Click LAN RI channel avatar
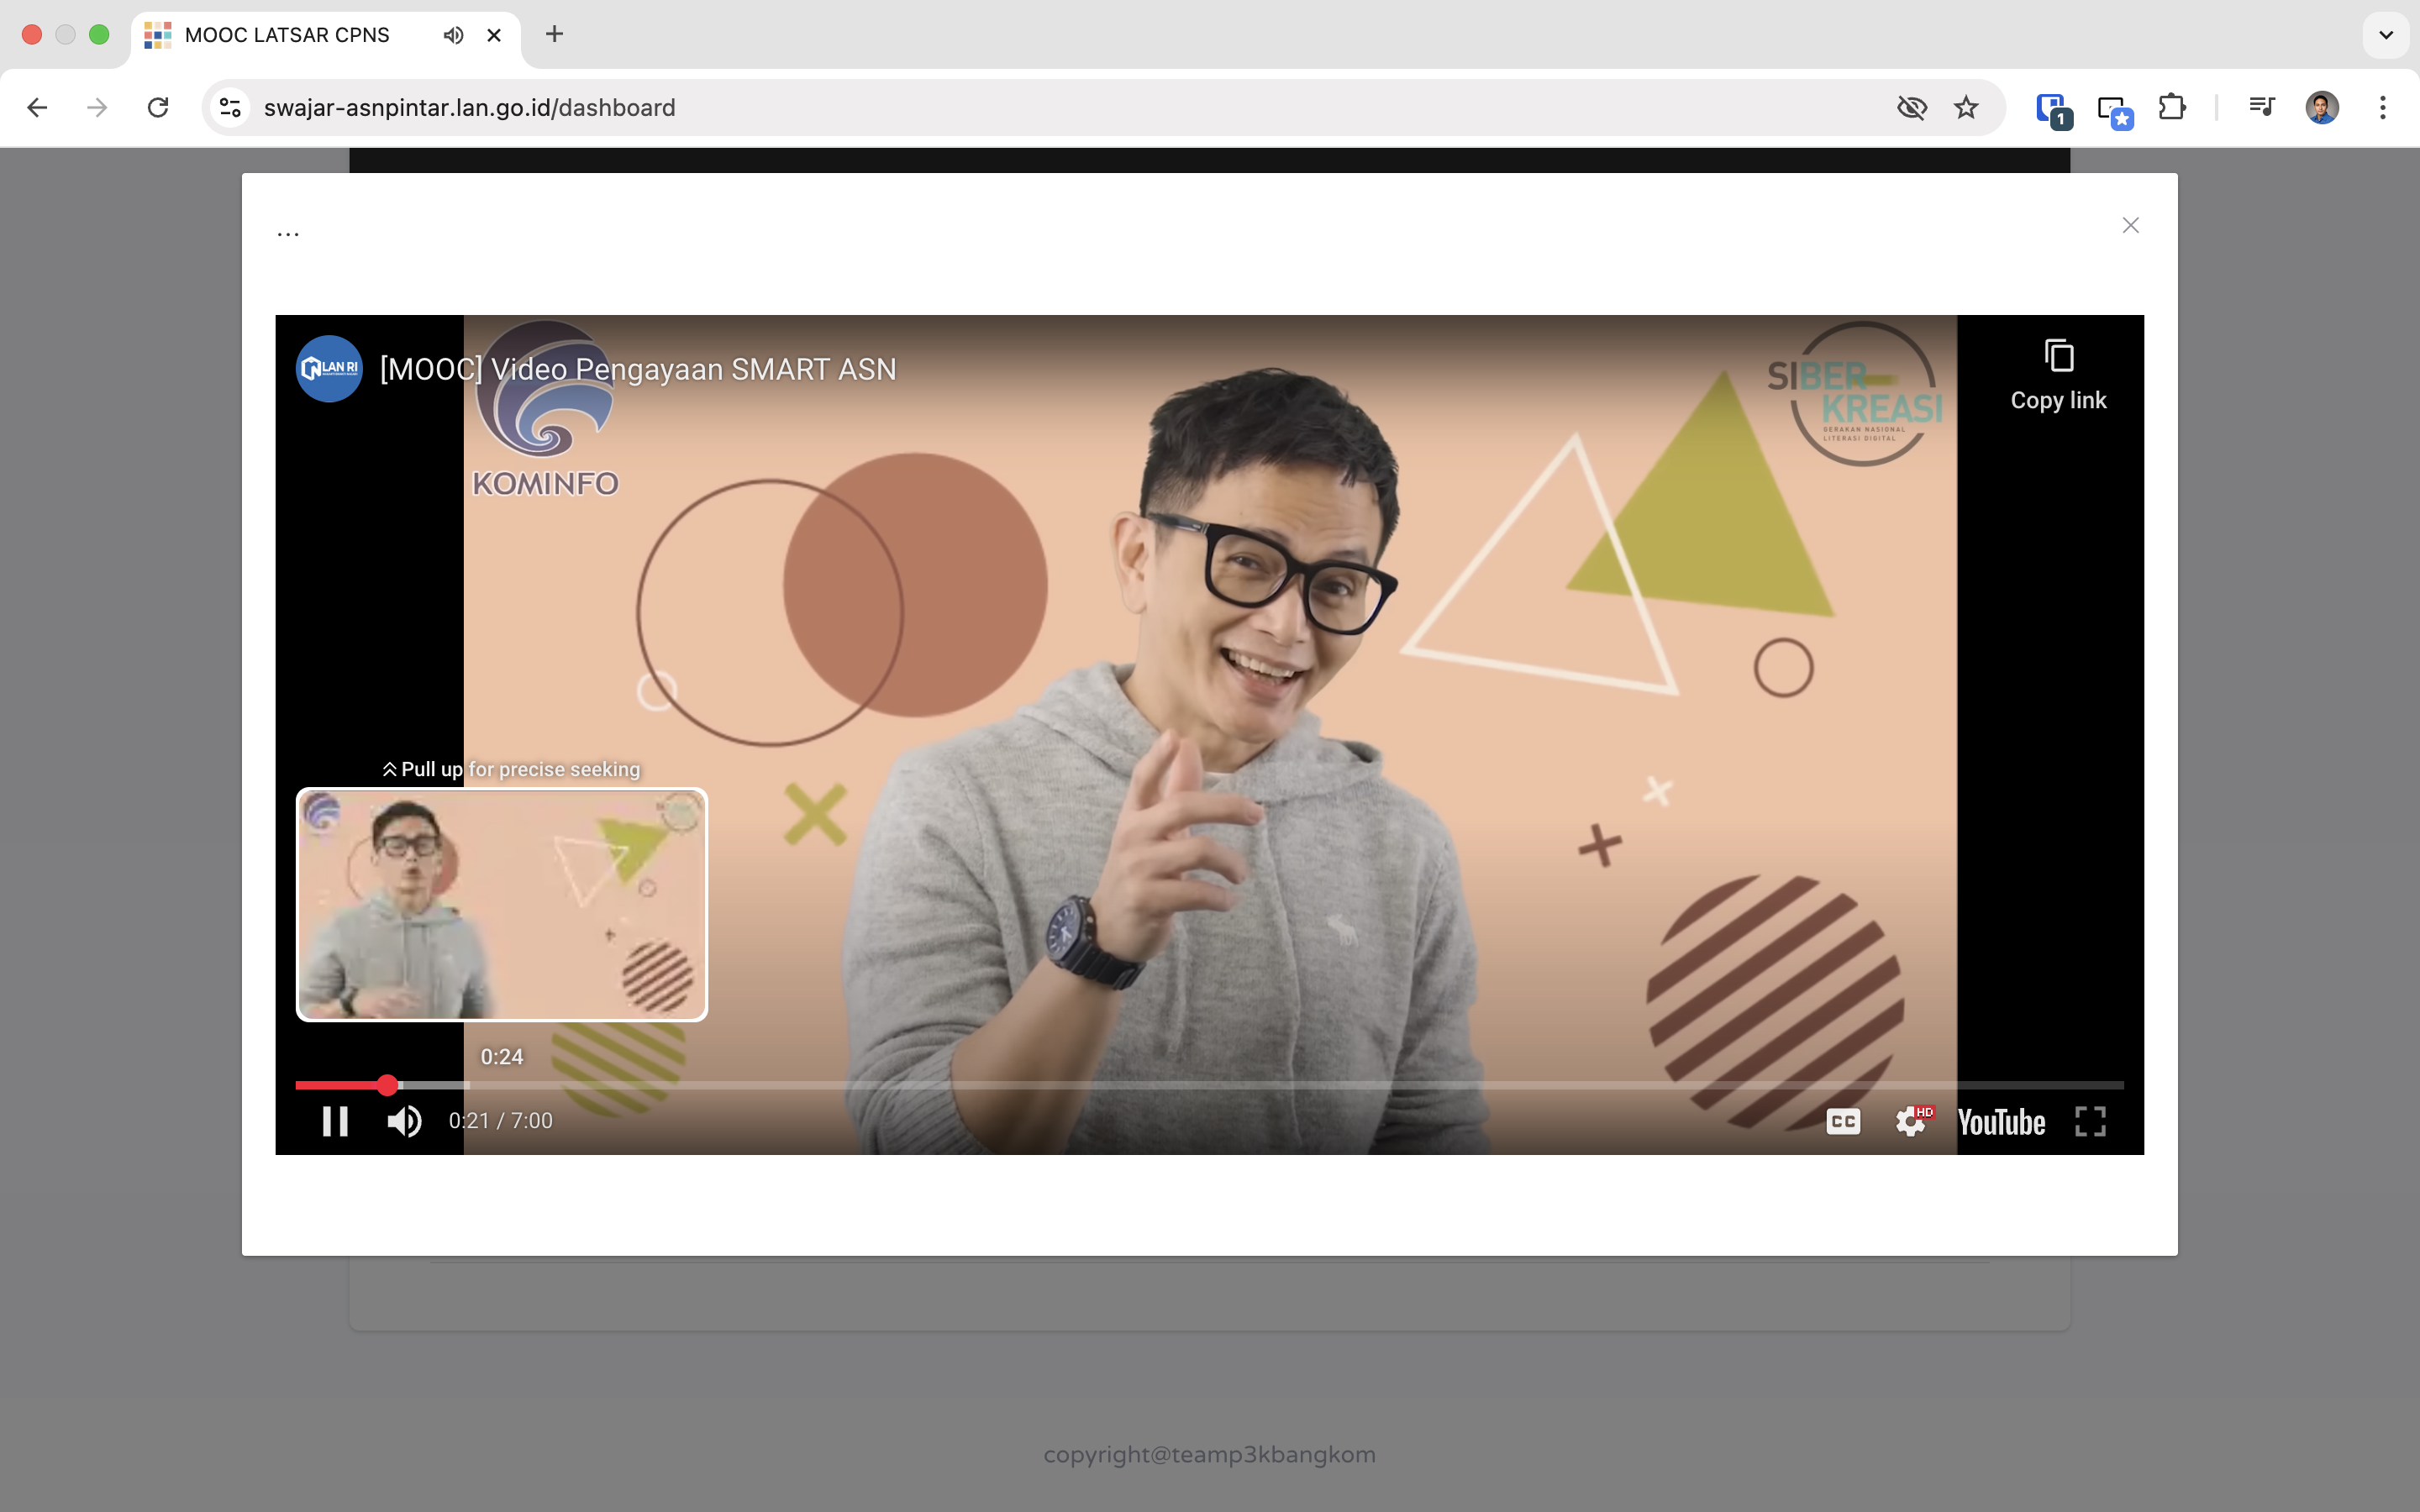 tap(329, 369)
